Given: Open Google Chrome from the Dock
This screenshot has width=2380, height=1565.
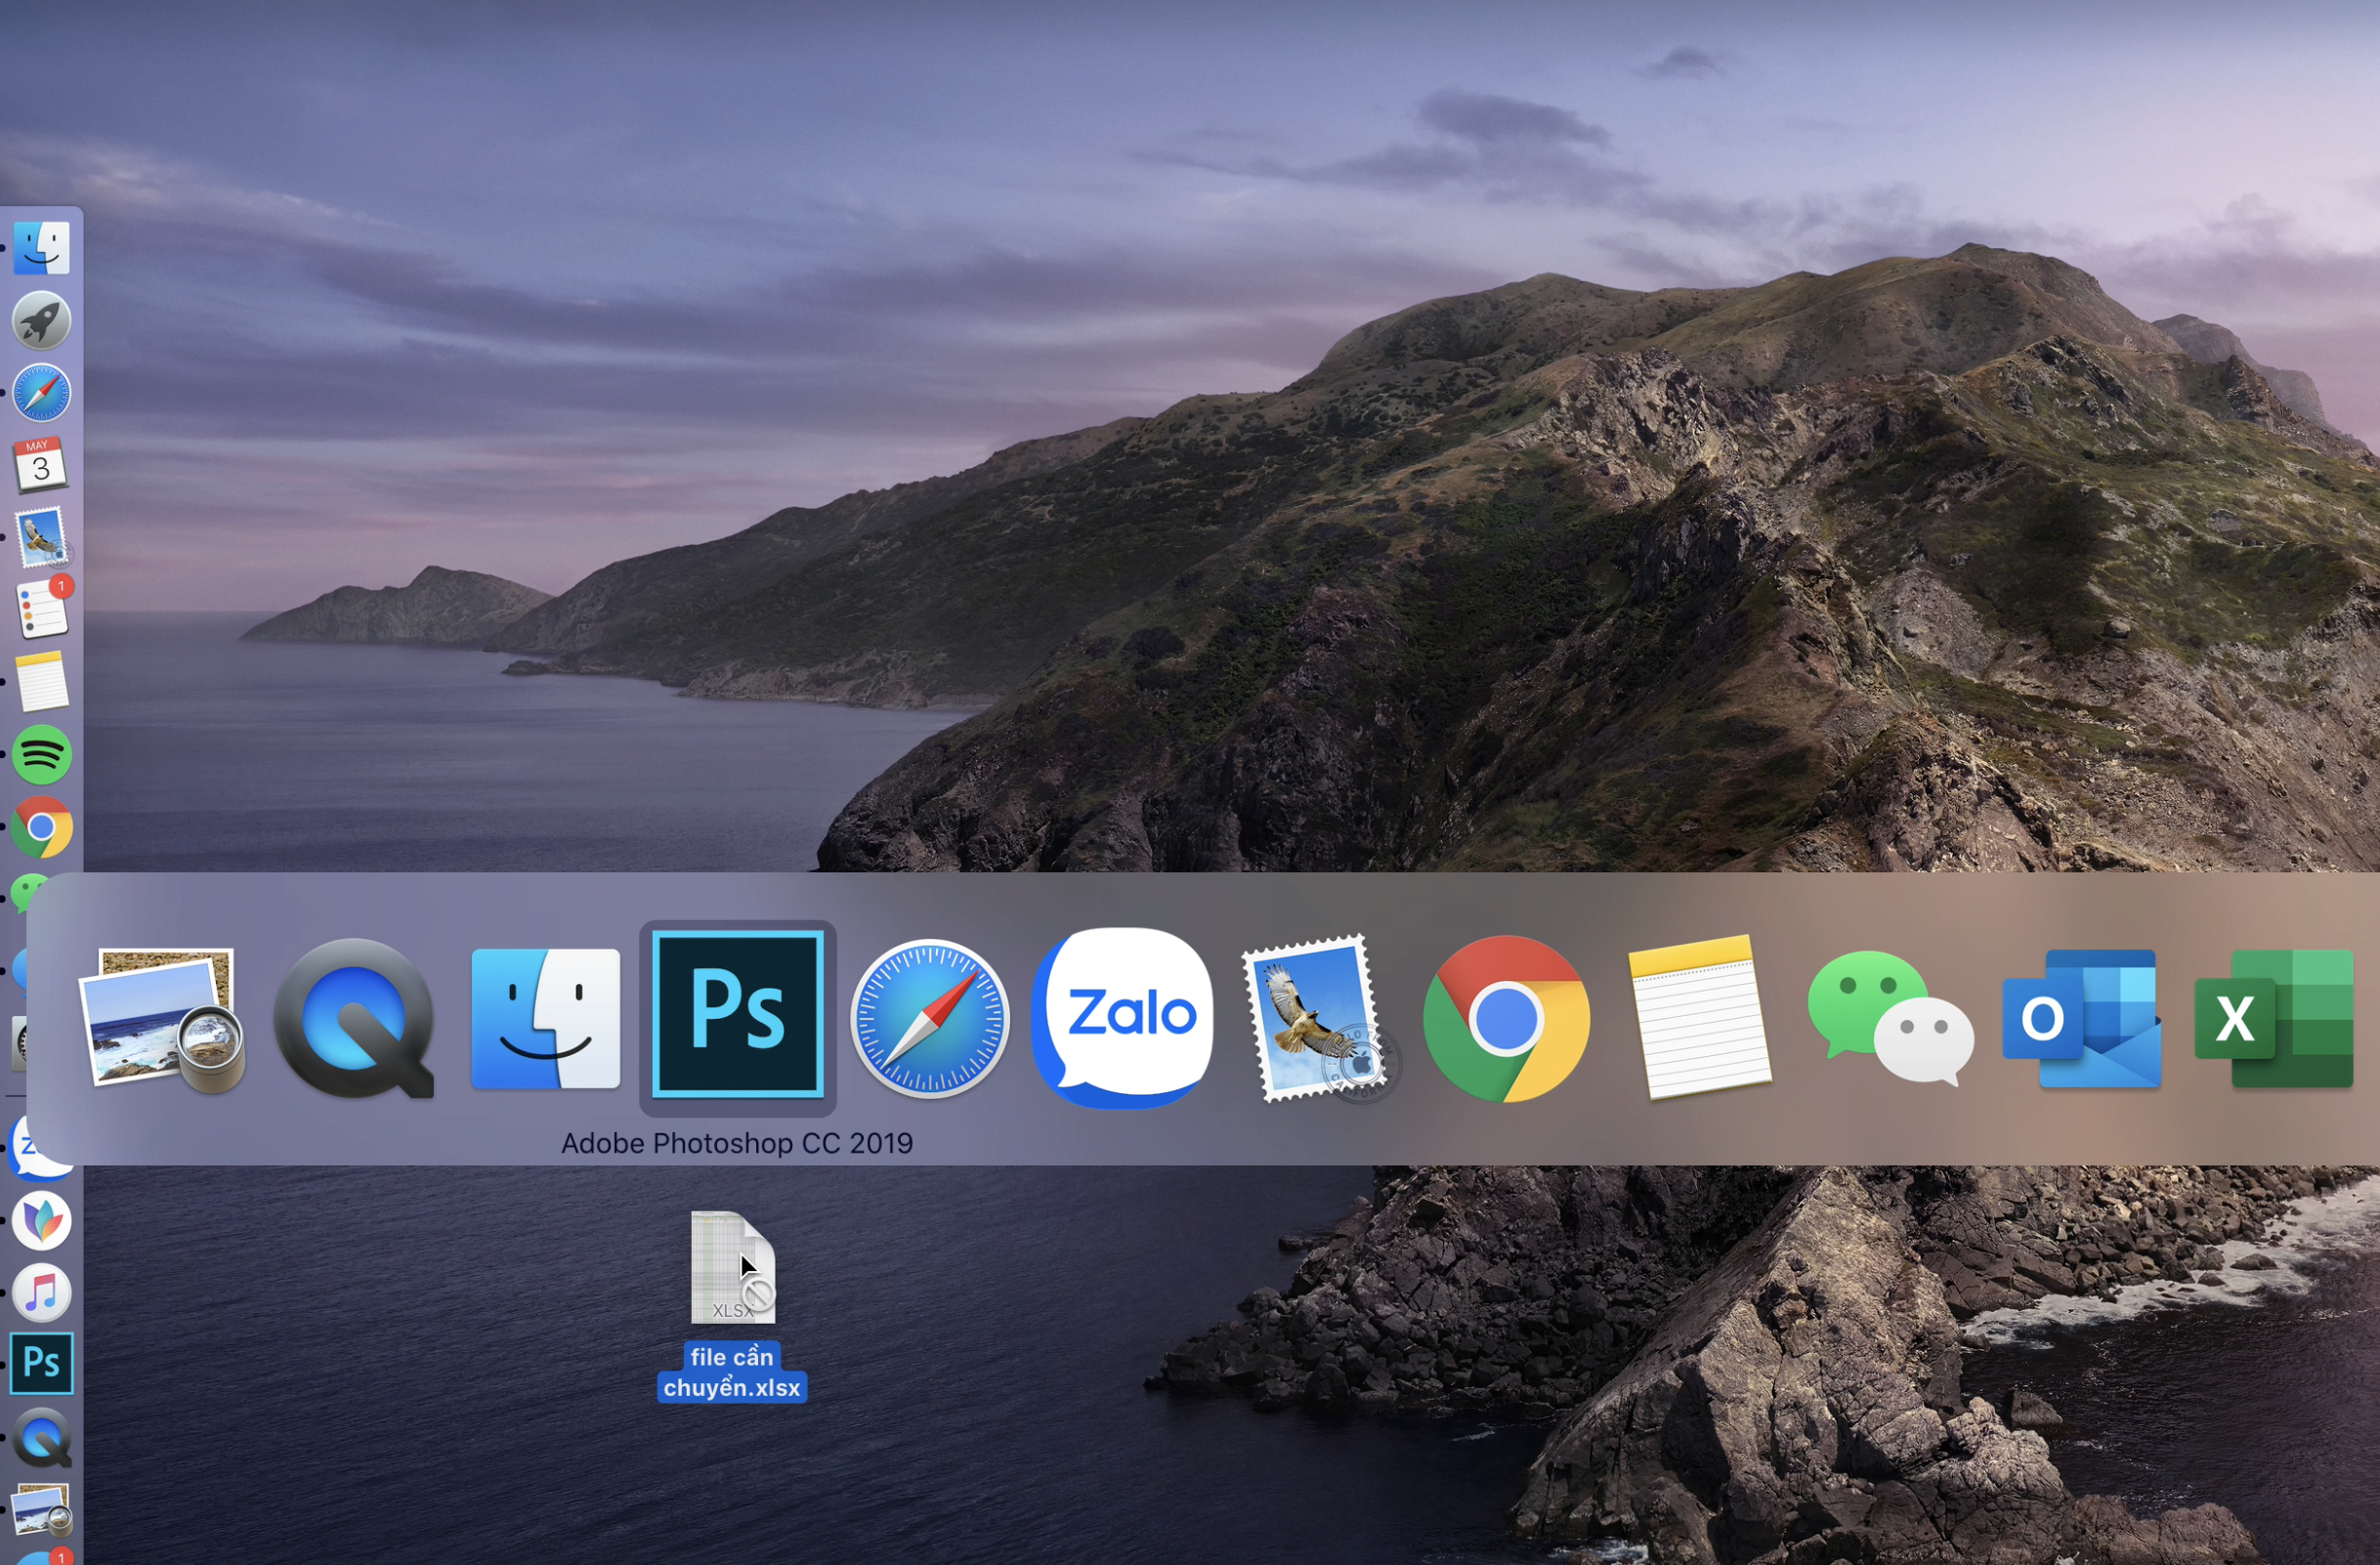Looking at the screenshot, I should pos(41,827).
